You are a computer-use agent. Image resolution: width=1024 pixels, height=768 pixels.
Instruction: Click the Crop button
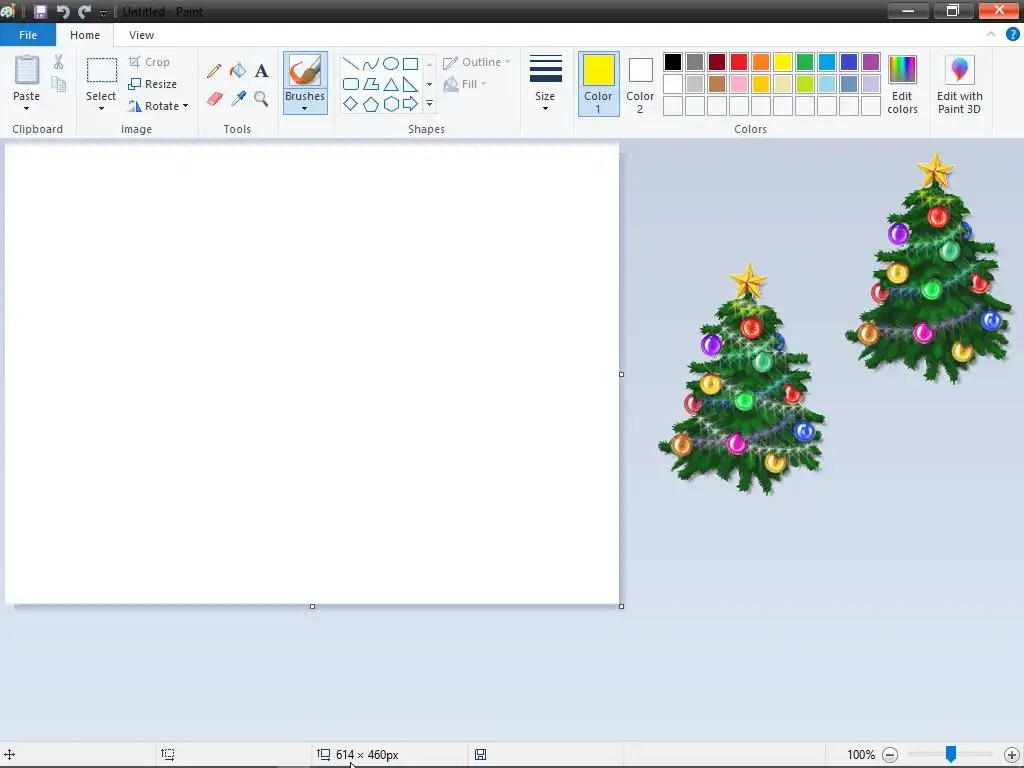[150, 62]
